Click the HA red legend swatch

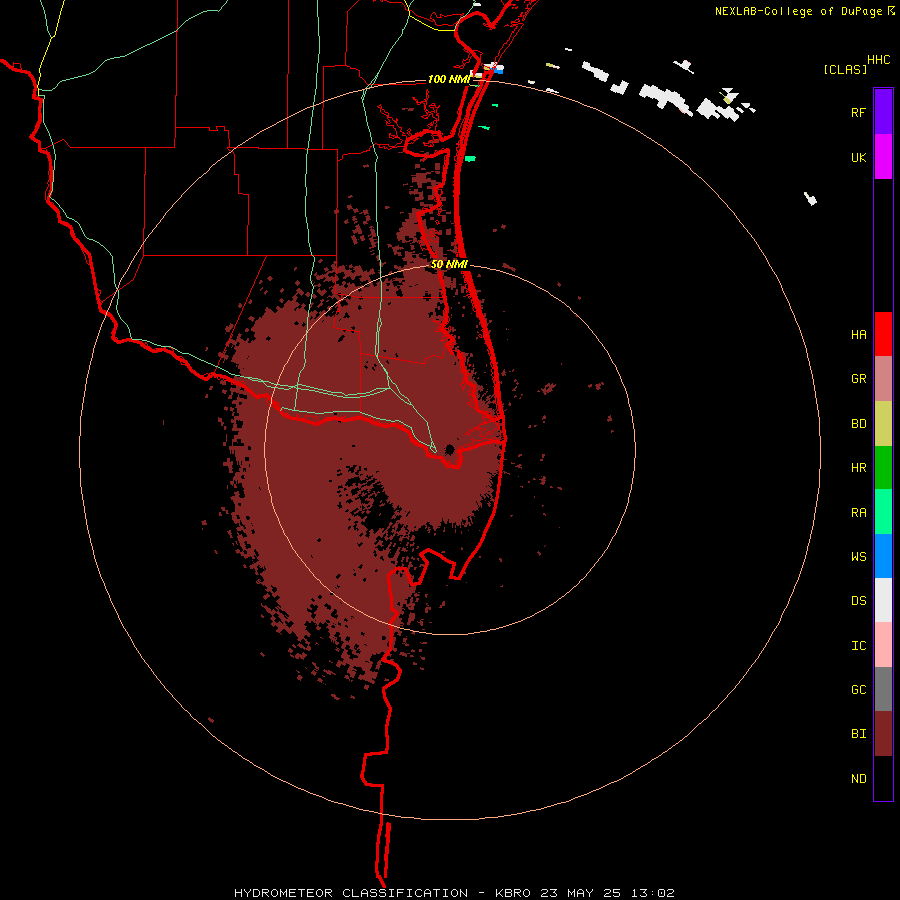tap(883, 334)
